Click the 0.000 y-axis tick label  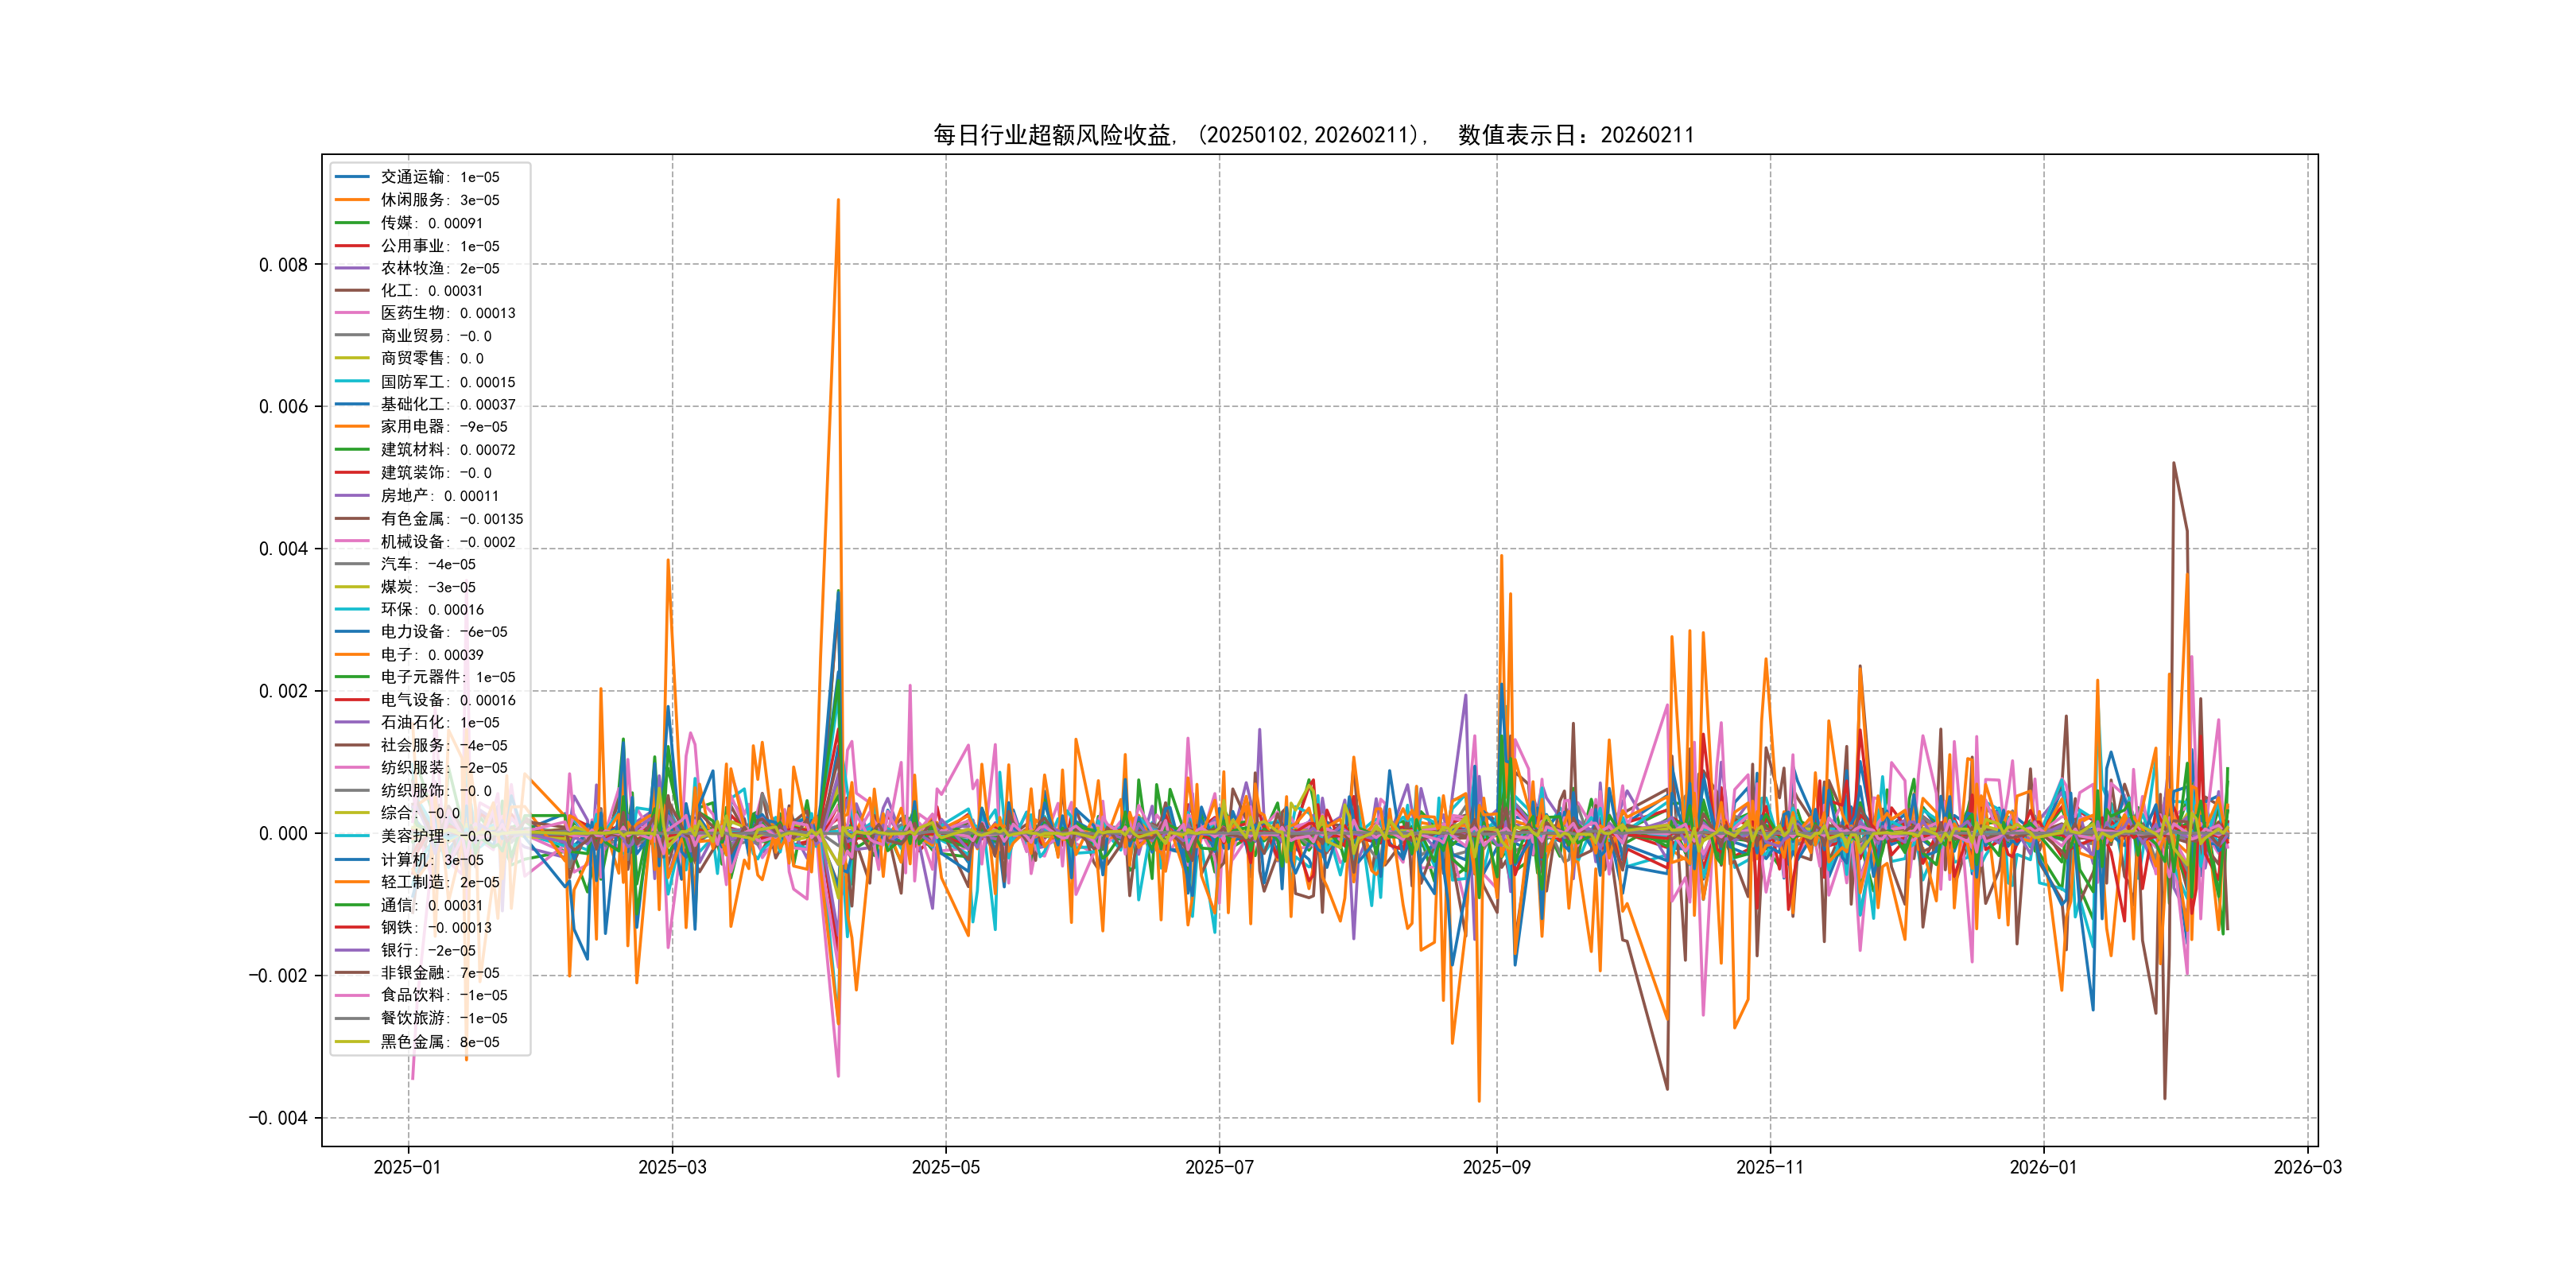283,834
